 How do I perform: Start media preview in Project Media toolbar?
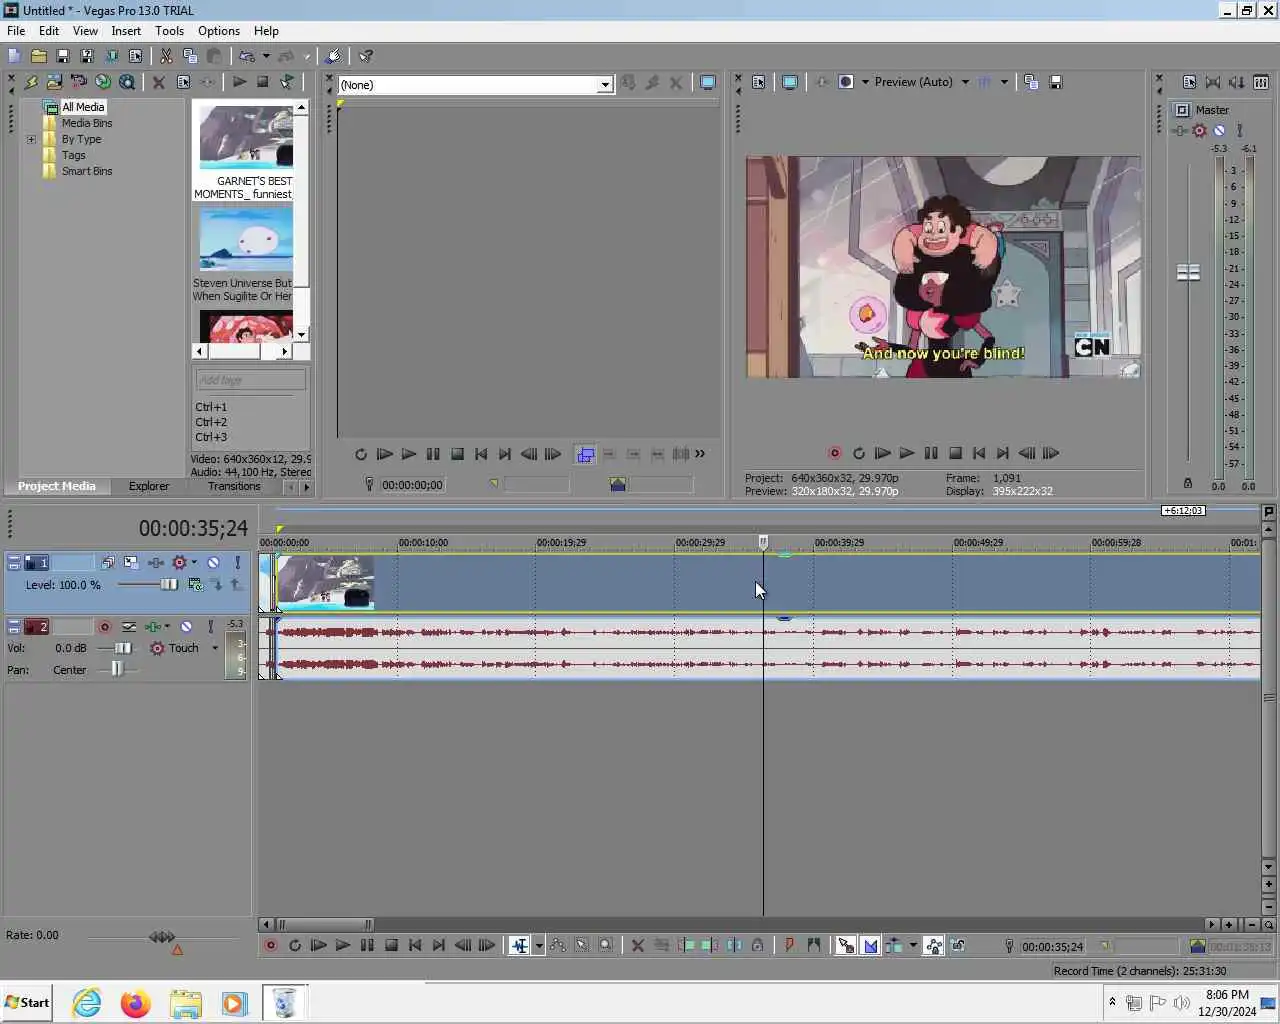pos(239,82)
